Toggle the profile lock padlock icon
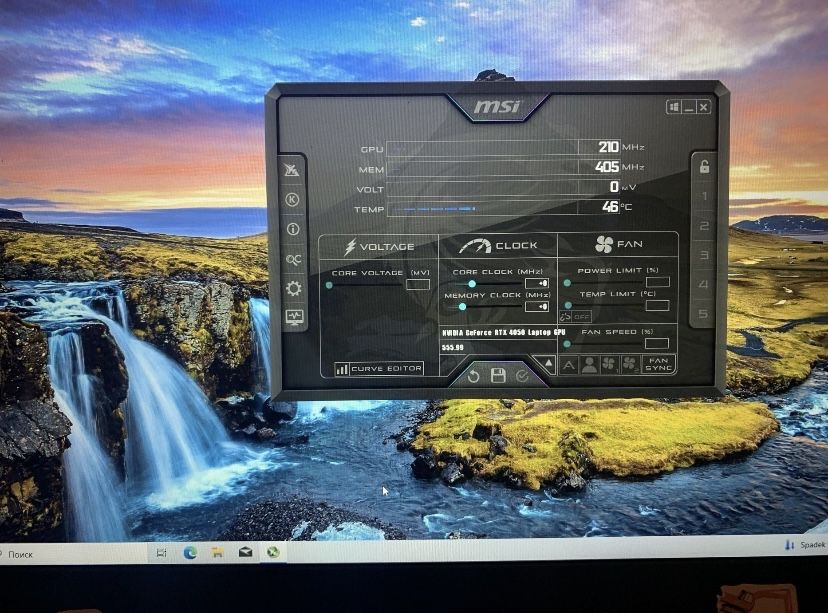 tap(704, 167)
